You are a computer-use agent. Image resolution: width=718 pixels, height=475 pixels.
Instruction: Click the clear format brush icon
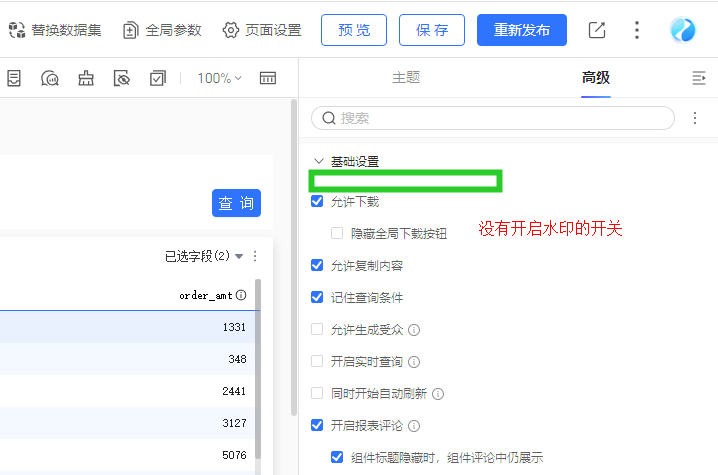pos(86,78)
